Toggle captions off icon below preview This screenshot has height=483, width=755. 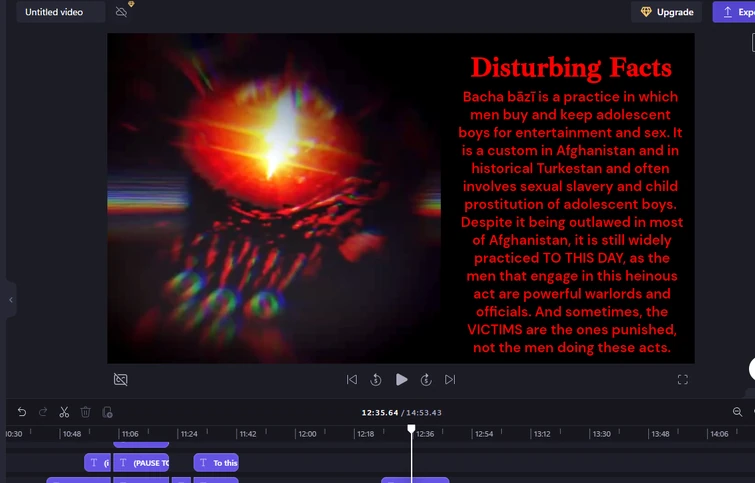[x=121, y=380]
